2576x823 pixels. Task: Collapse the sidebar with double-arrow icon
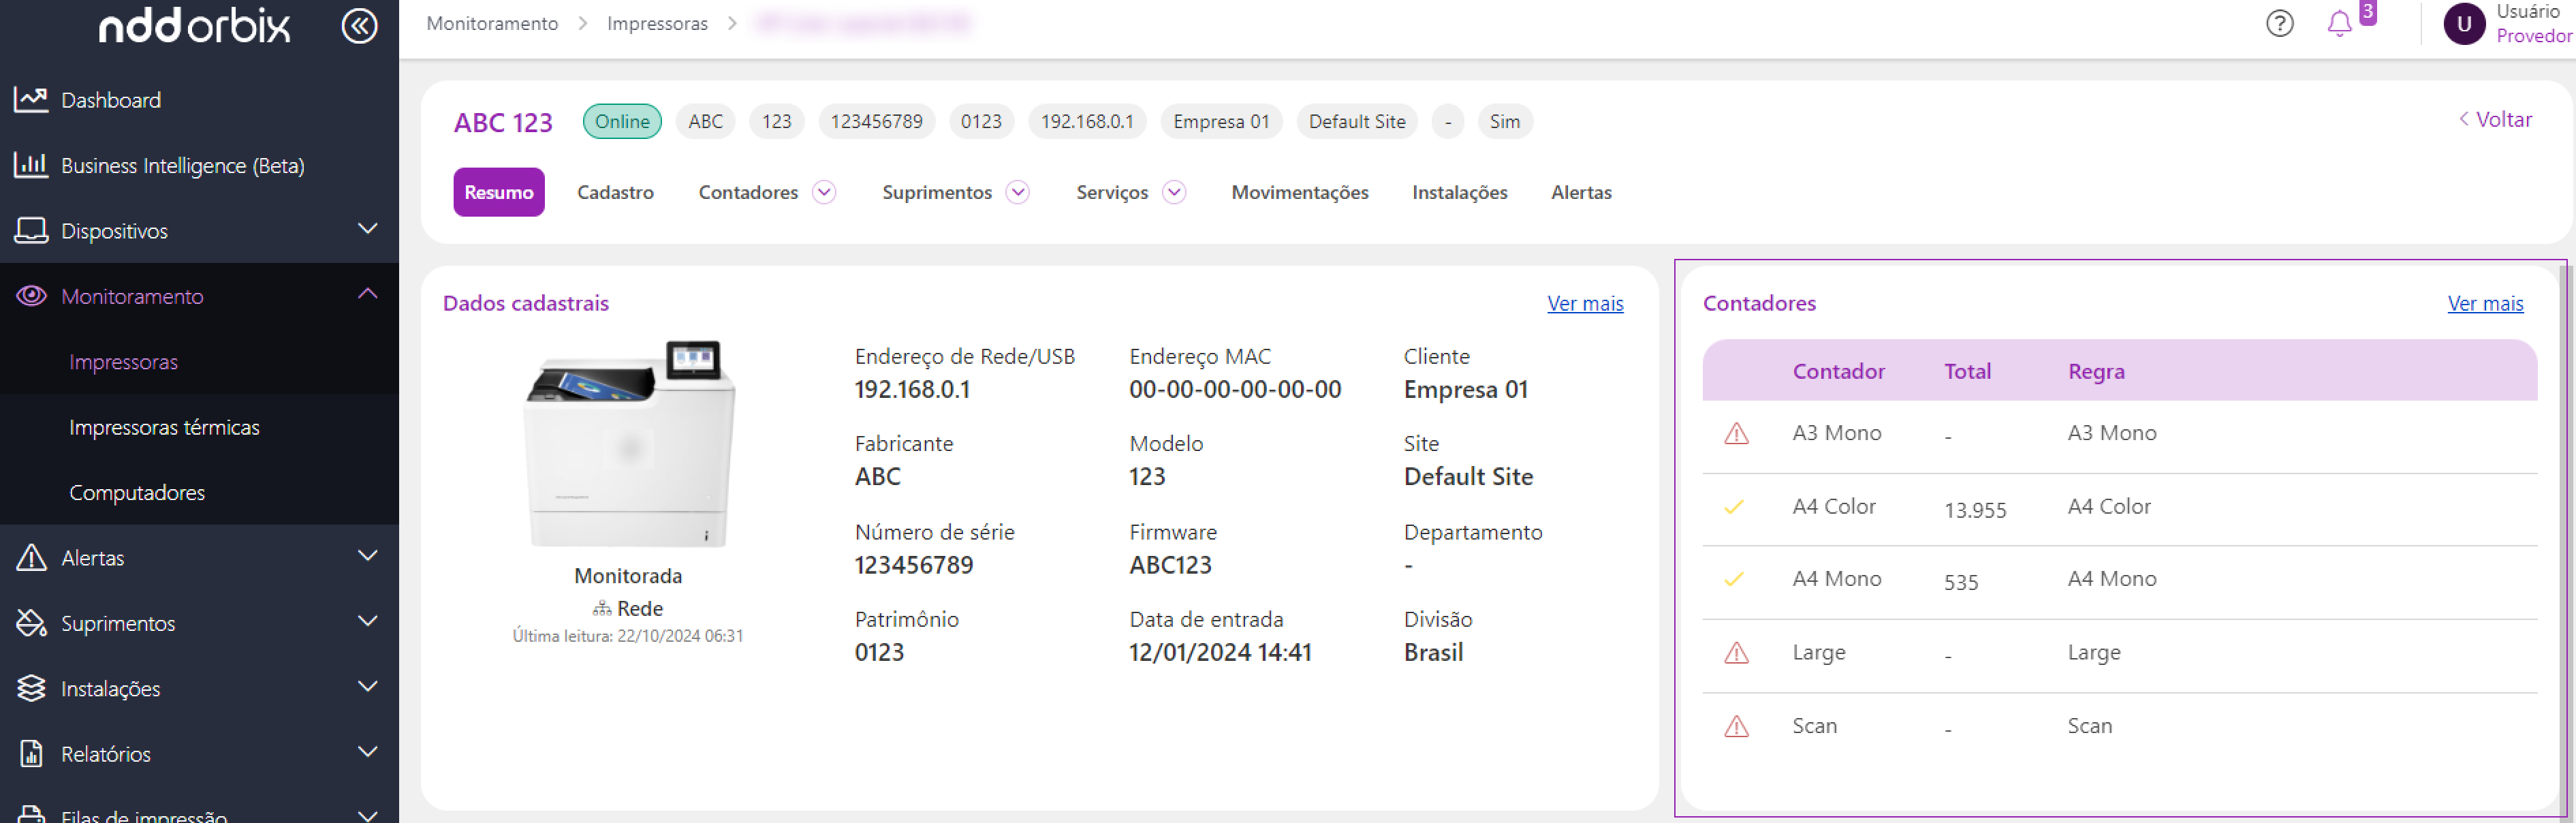pos(359,26)
